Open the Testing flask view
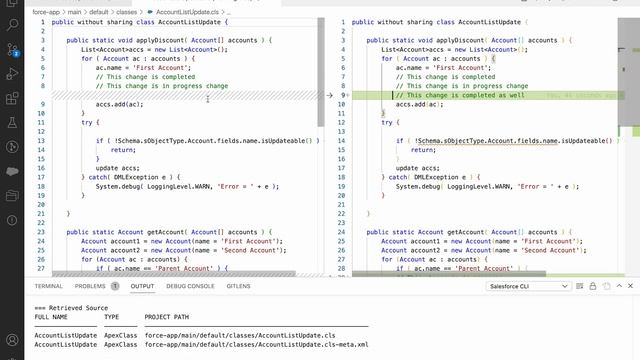Viewport: 640px width, 360px height. [12, 122]
